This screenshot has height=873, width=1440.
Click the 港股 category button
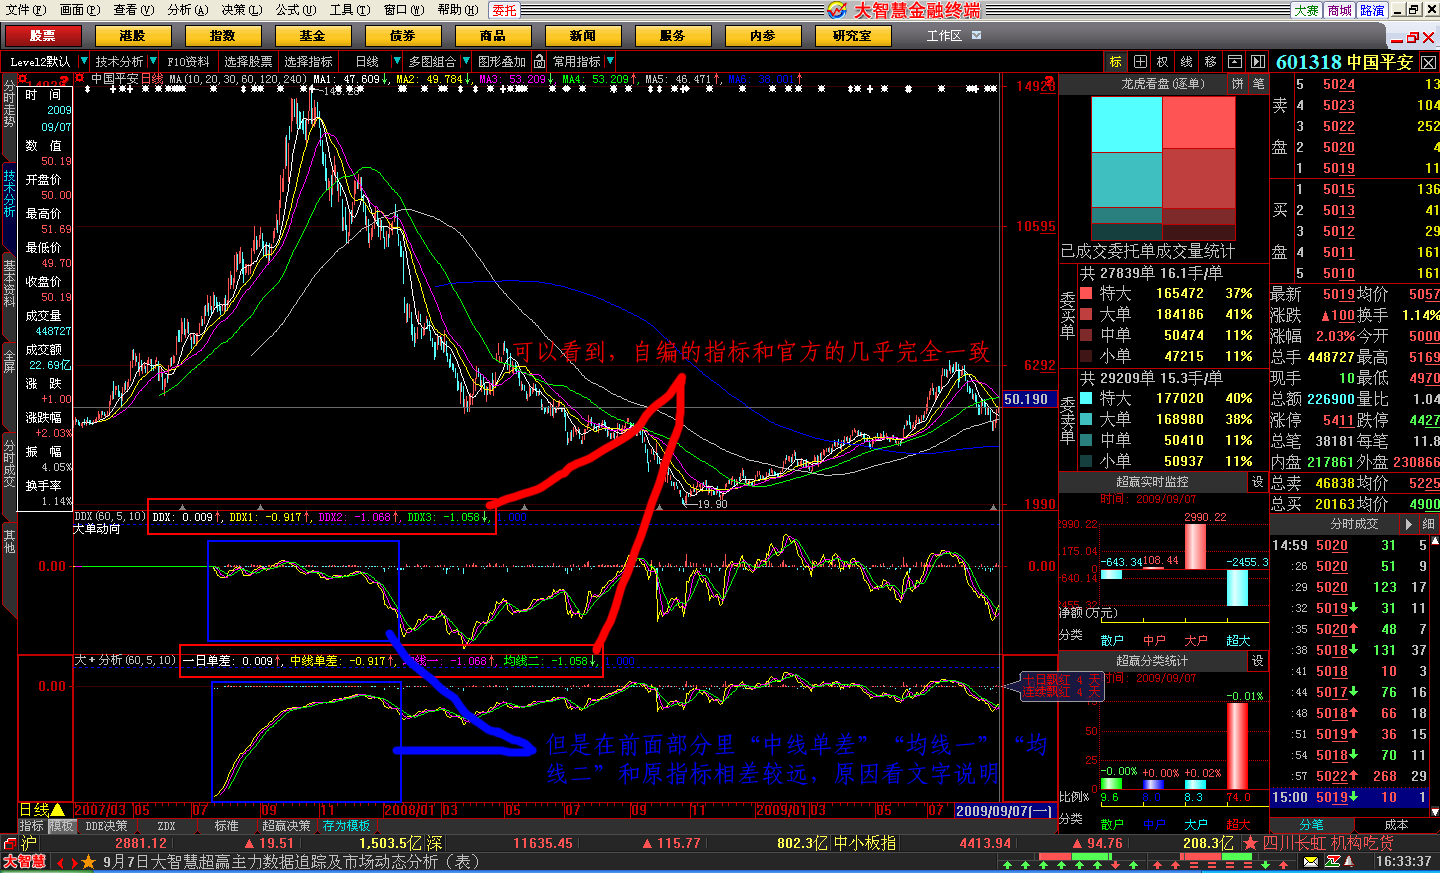point(133,36)
